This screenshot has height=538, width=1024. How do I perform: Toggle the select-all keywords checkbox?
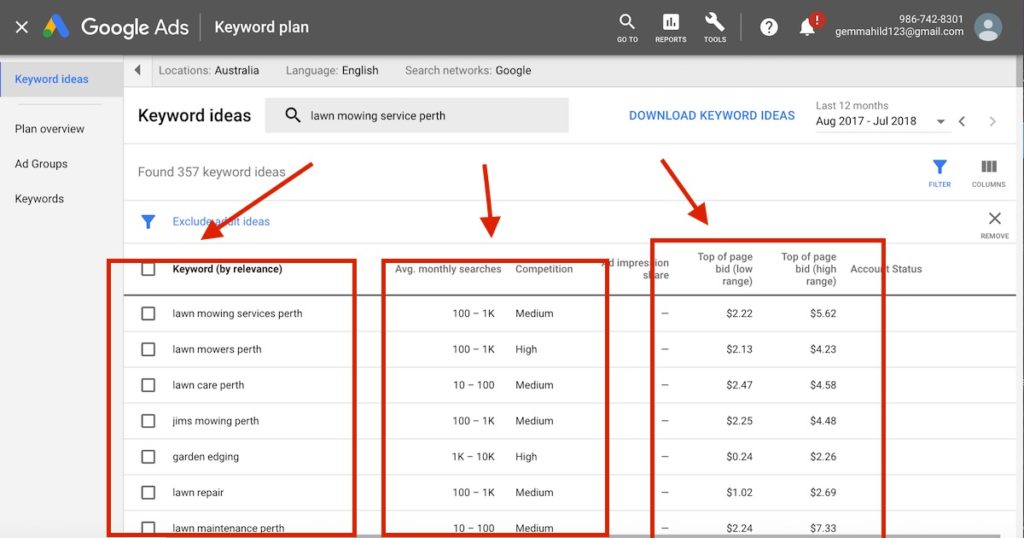(148, 269)
